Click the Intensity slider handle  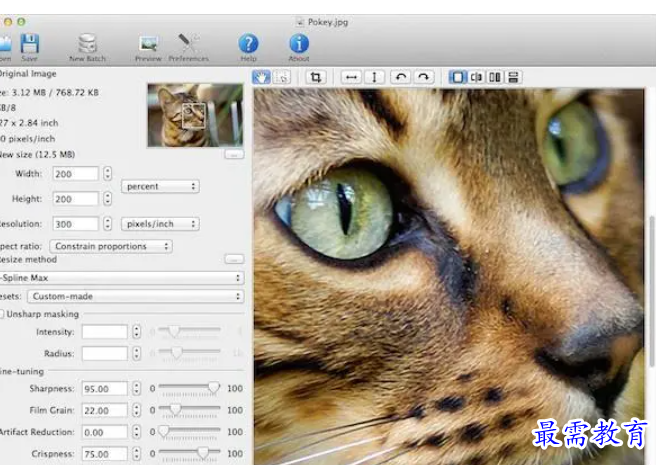tap(174, 331)
